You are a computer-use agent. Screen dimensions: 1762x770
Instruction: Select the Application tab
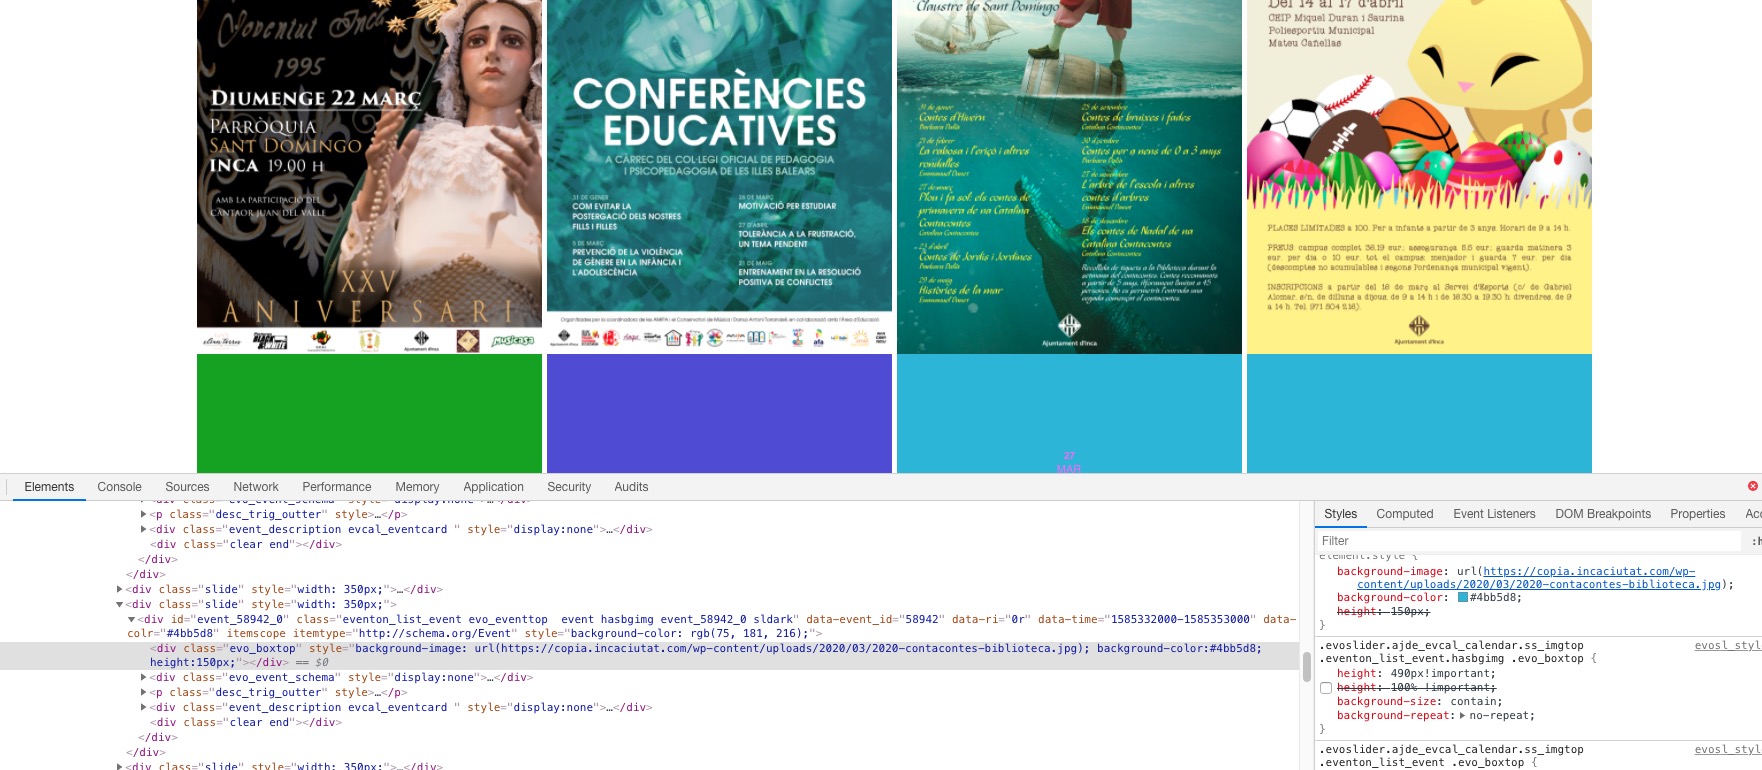pyautogui.click(x=493, y=487)
